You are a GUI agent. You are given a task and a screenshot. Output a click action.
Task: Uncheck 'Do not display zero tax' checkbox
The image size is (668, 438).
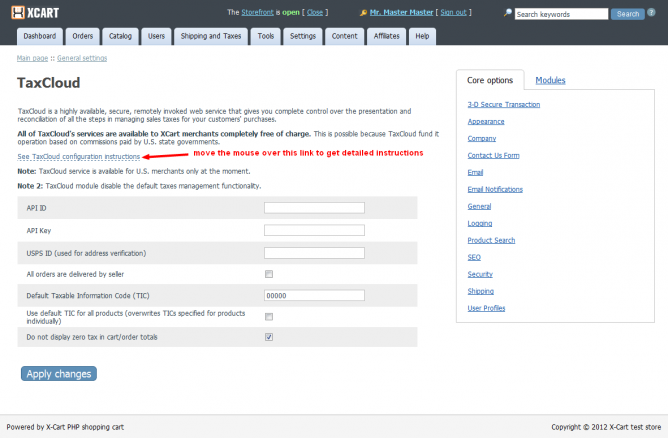coord(268,337)
